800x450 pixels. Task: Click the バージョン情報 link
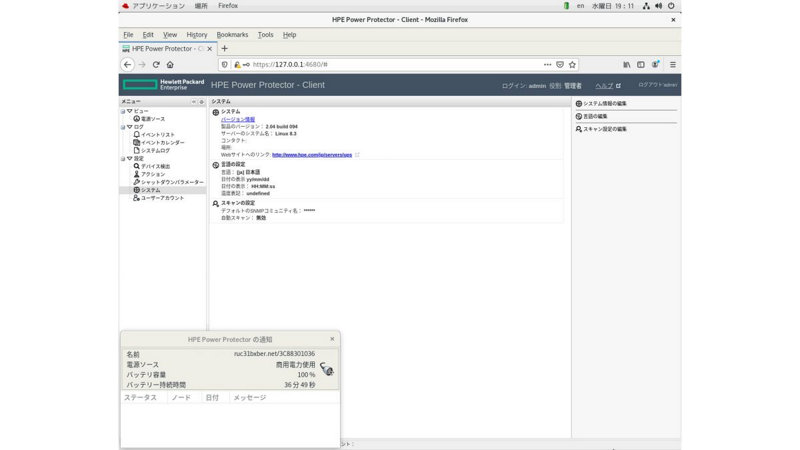click(237, 119)
